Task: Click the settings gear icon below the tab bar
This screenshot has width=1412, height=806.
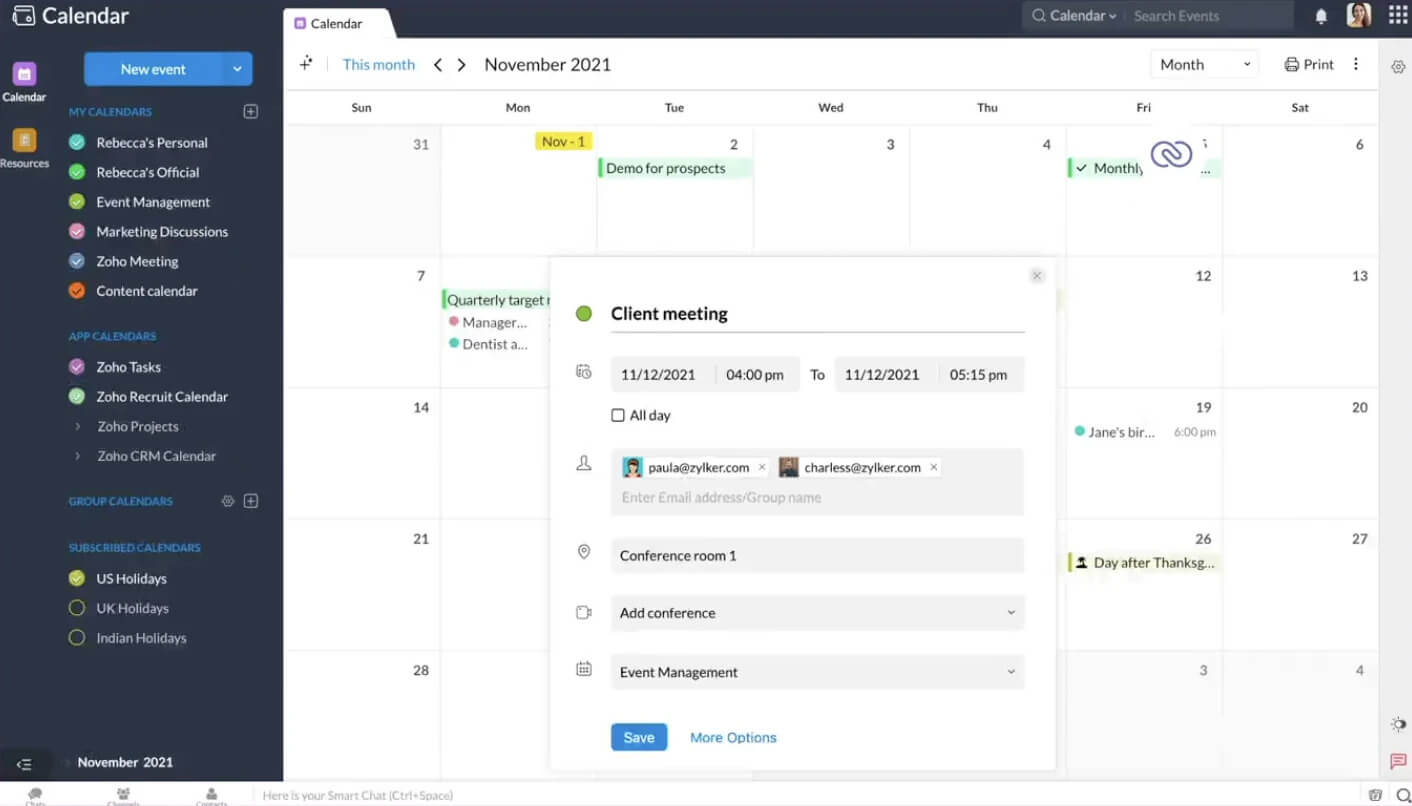Action: (1398, 67)
